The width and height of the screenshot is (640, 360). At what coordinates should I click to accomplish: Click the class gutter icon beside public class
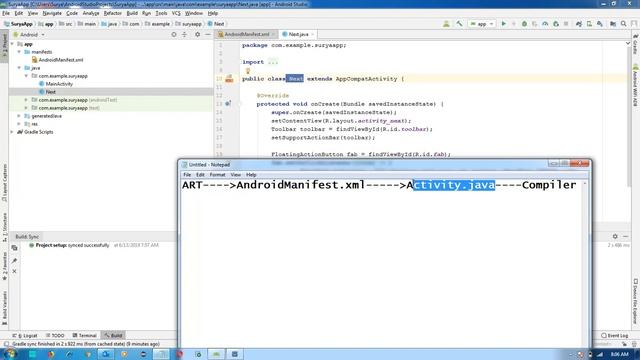click(x=229, y=79)
